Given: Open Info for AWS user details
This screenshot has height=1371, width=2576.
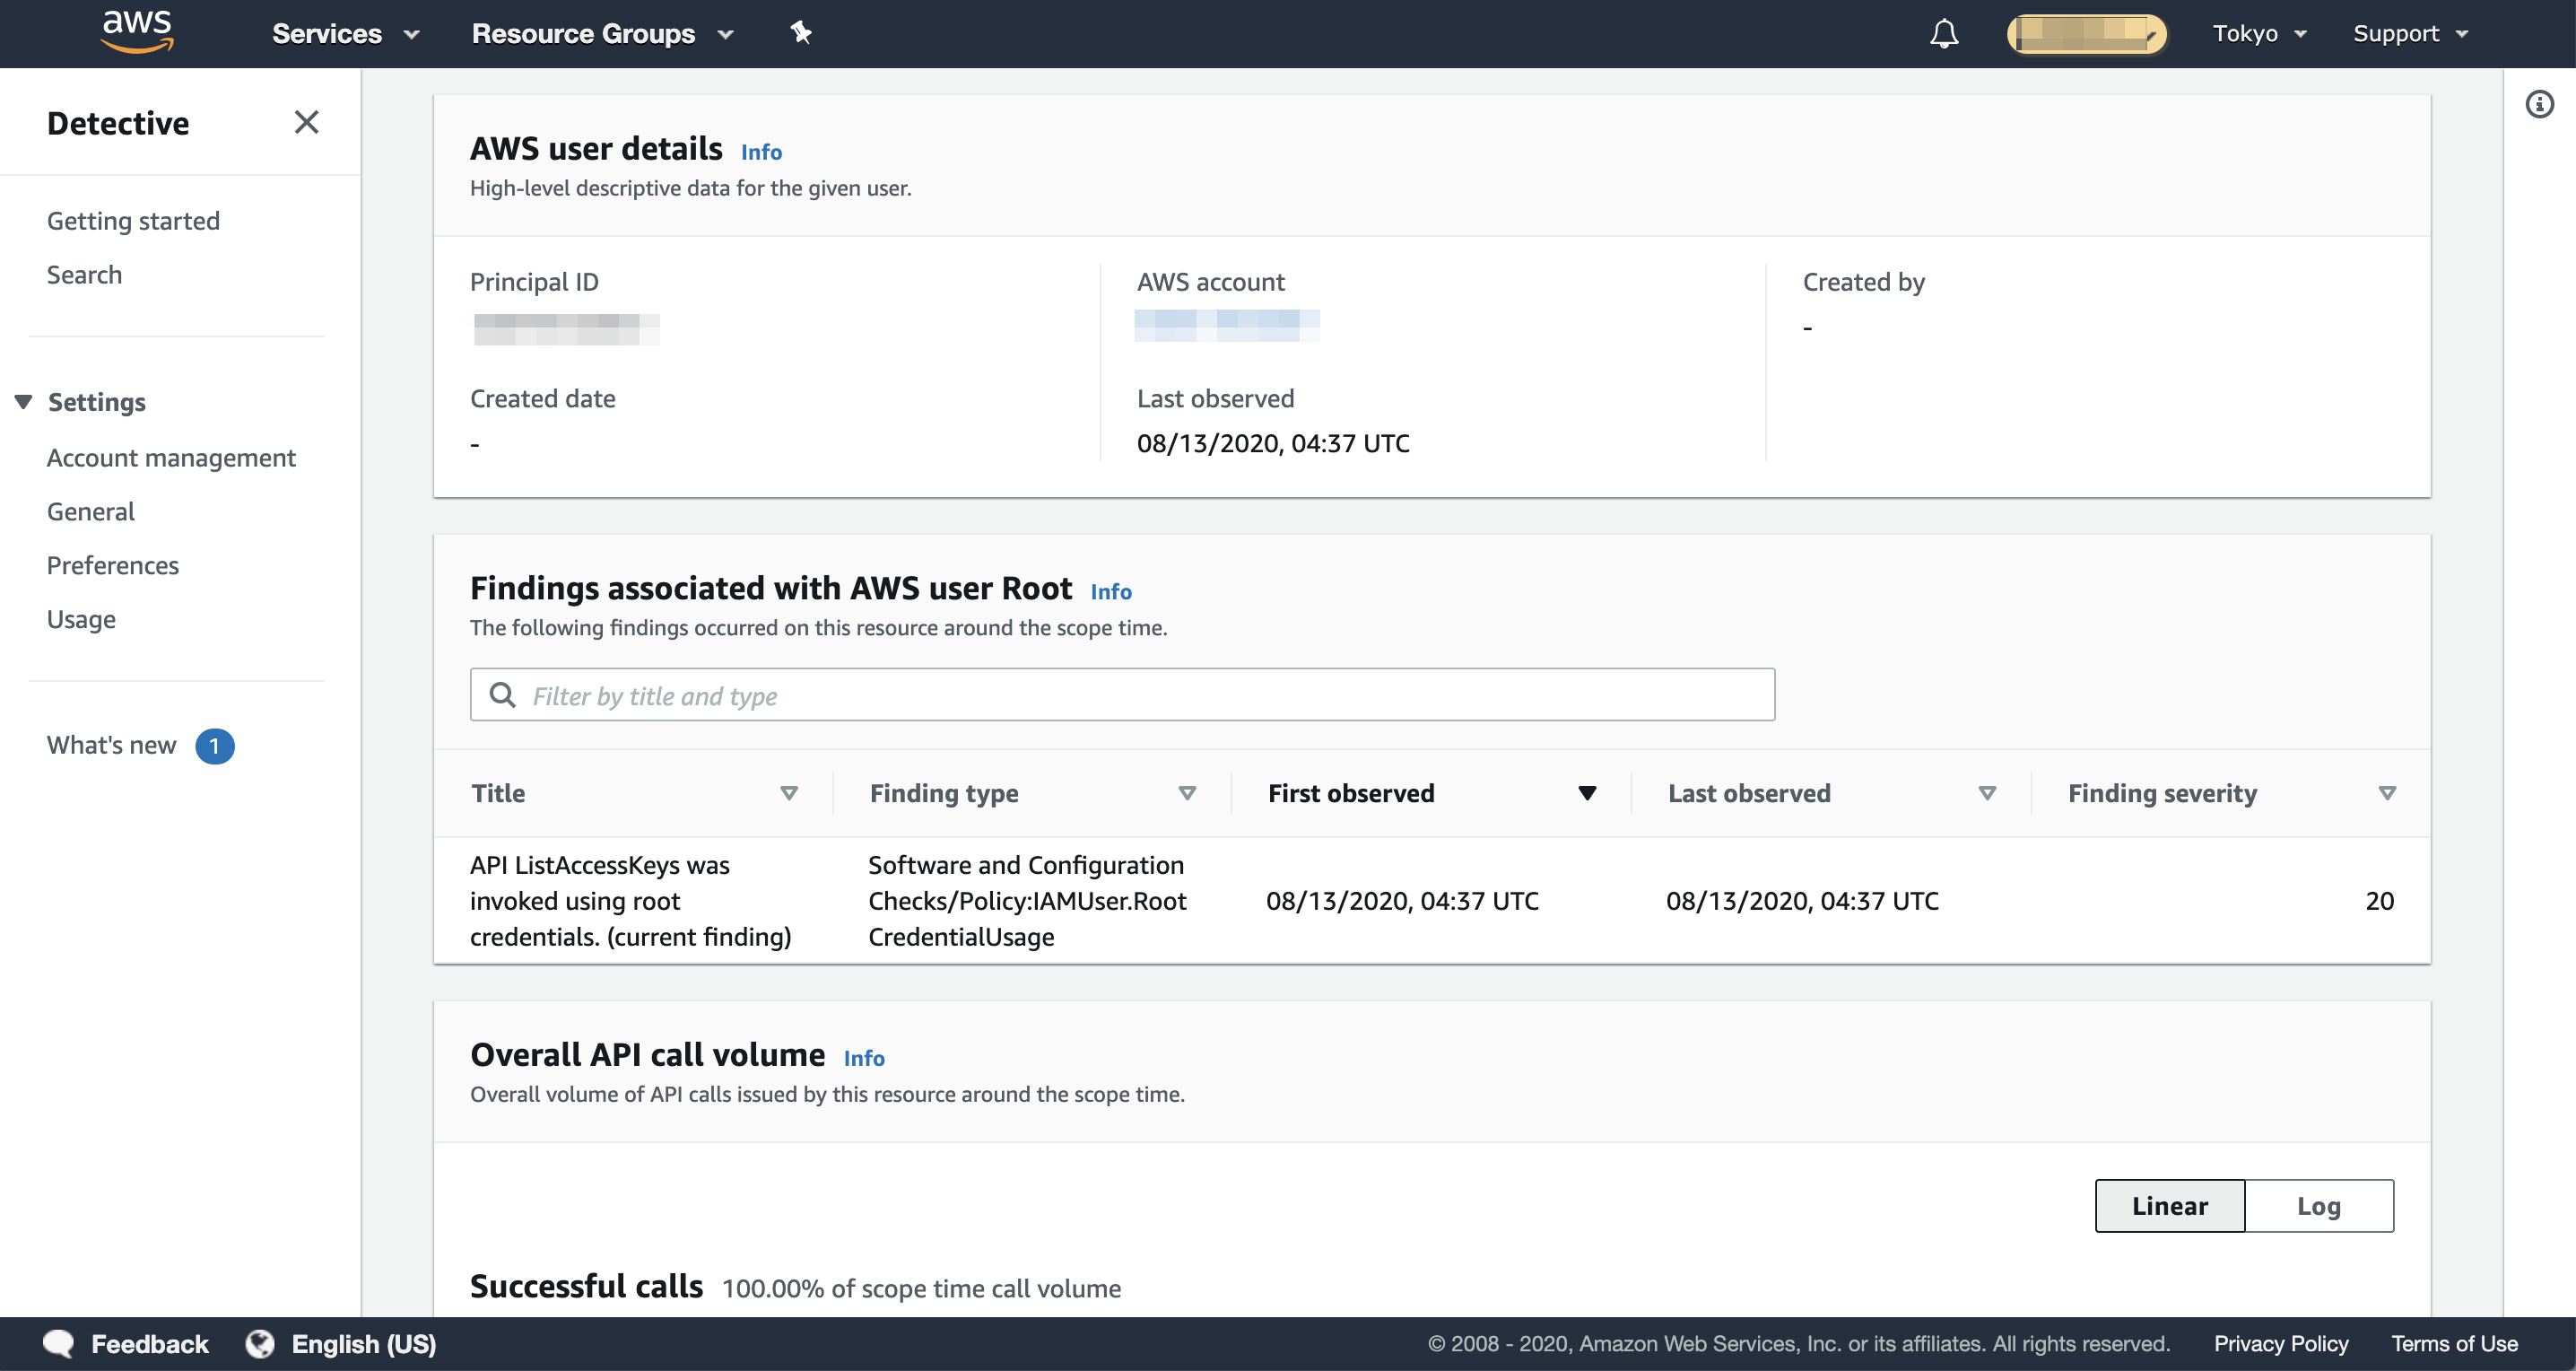Looking at the screenshot, I should pos(761,152).
